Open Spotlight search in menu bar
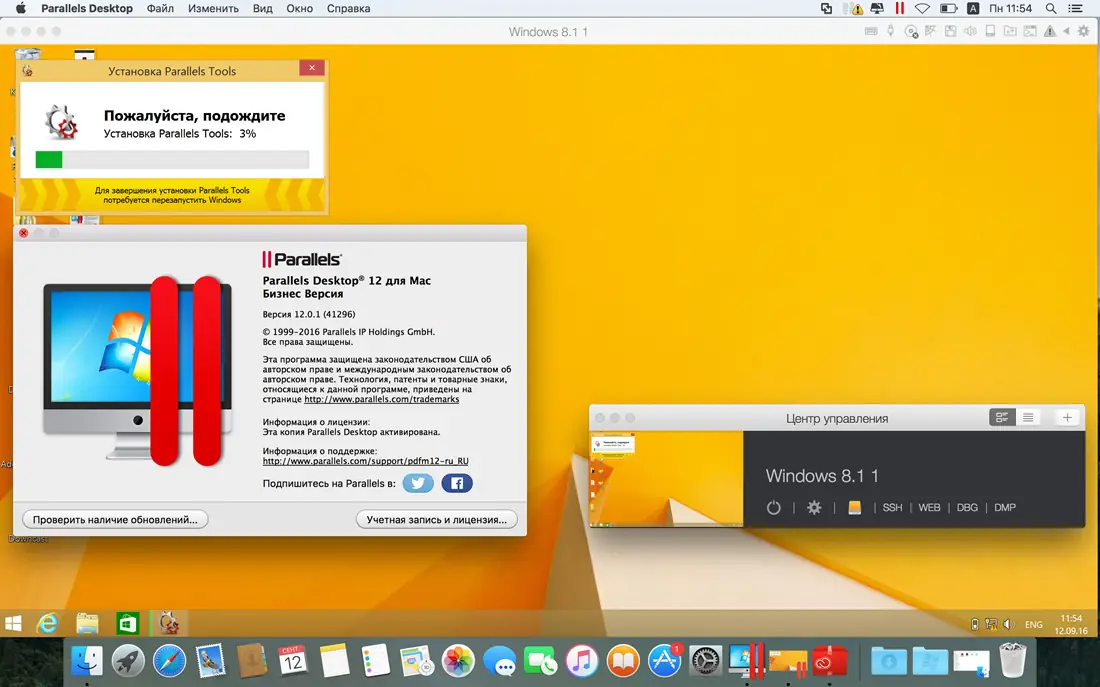The image size is (1100, 687). tap(1051, 8)
